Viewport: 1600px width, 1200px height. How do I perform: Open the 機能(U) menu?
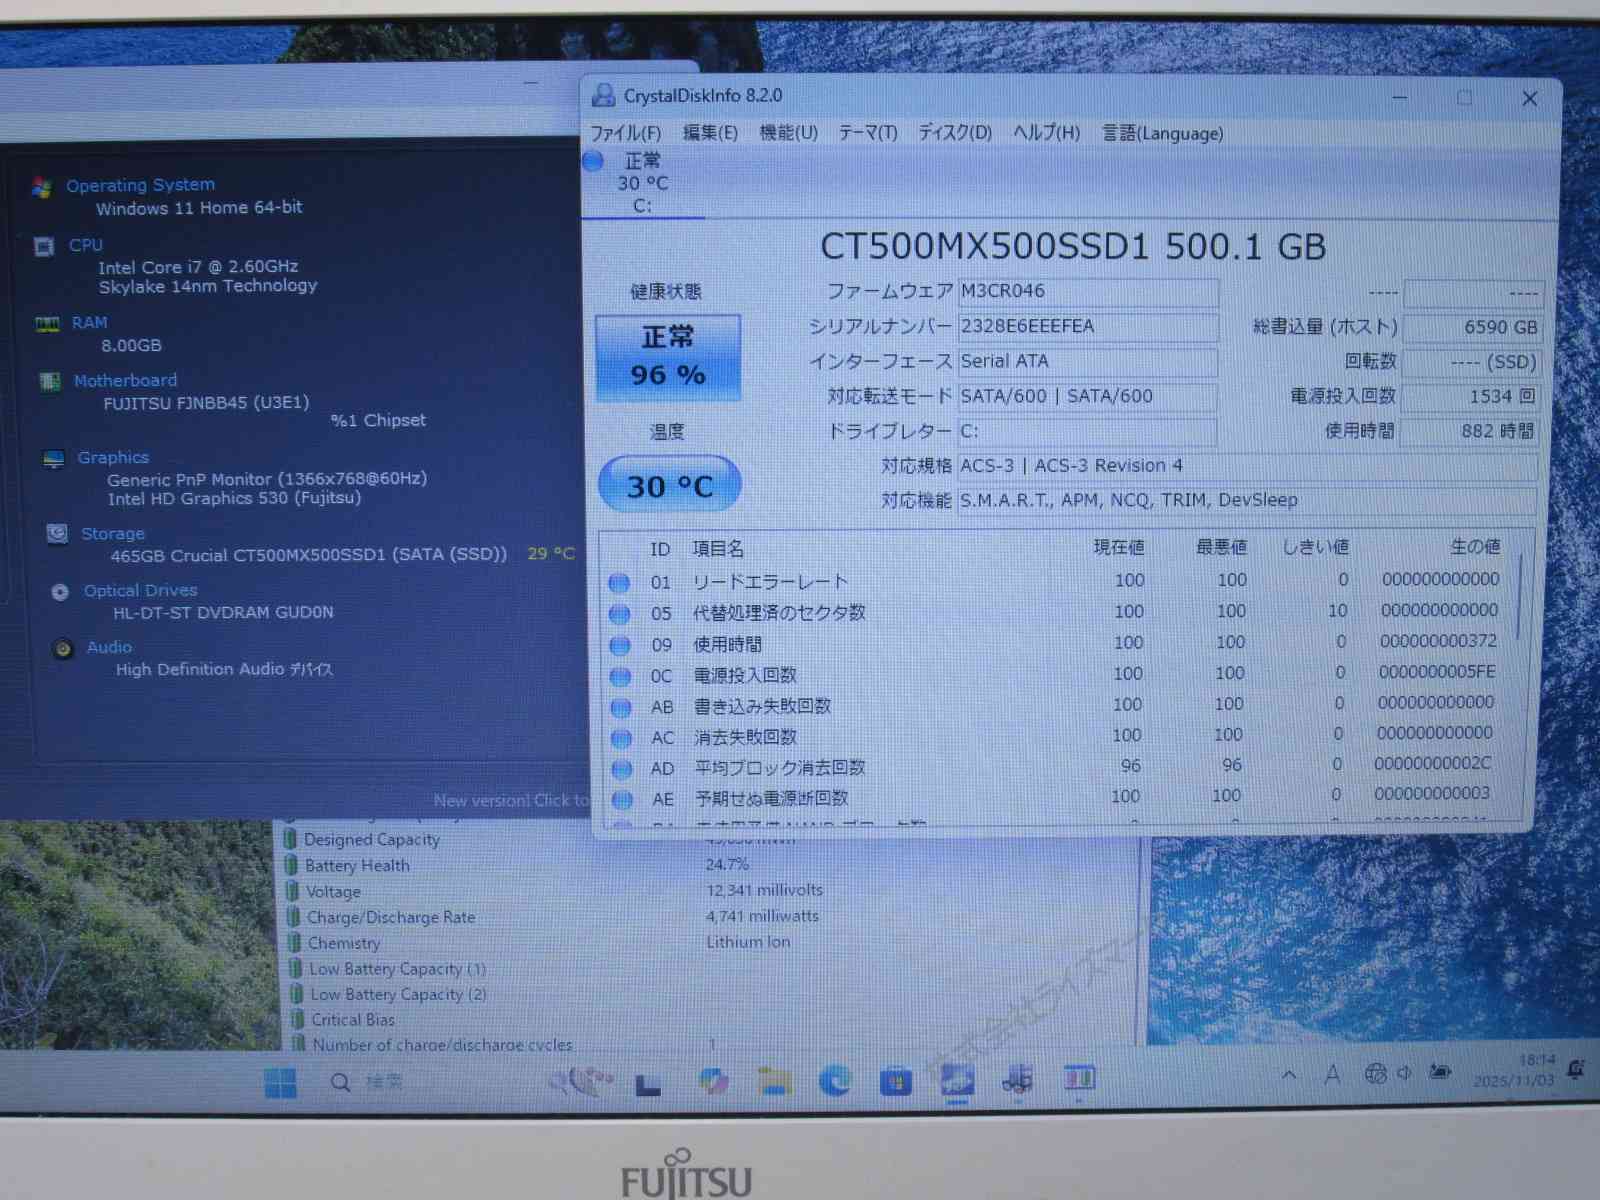pos(788,133)
